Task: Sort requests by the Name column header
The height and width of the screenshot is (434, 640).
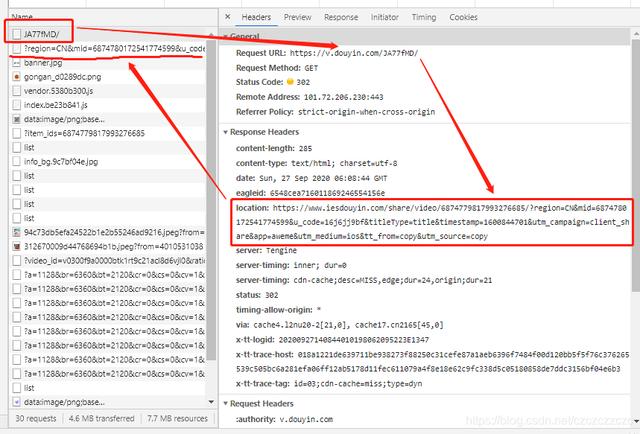Action: pyautogui.click(x=22, y=17)
